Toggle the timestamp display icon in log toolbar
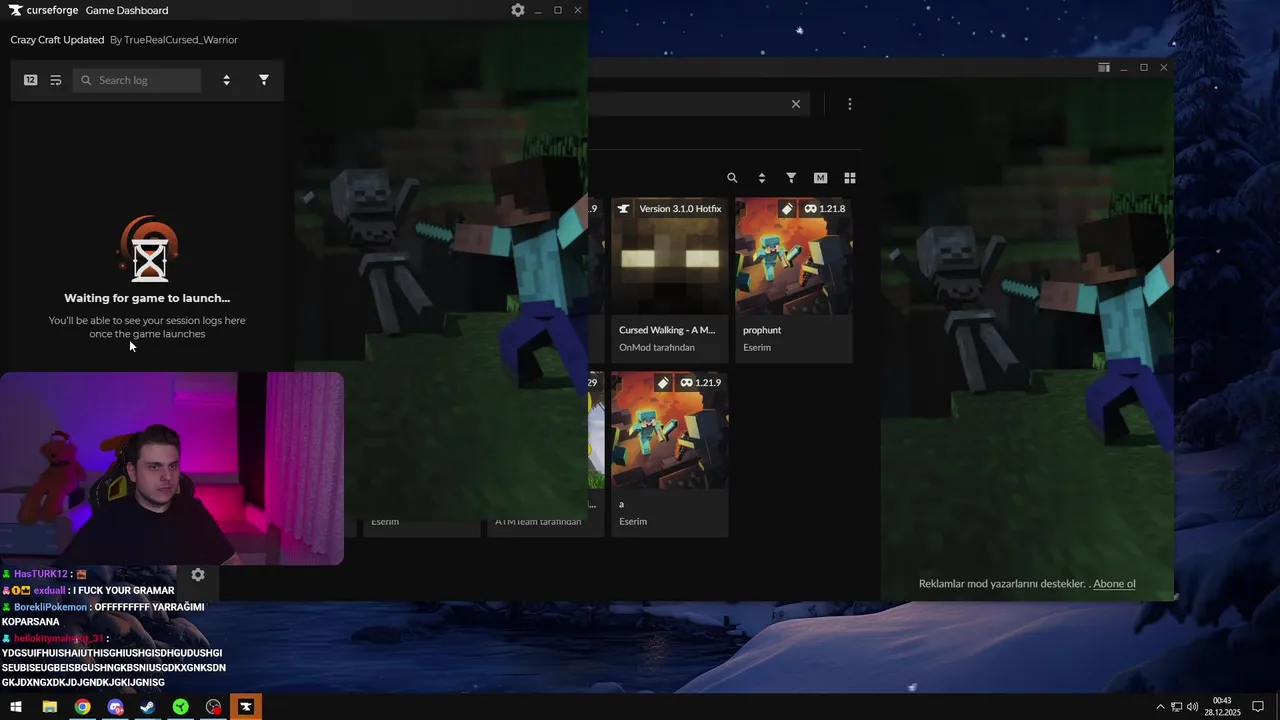This screenshot has height=720, width=1280. (31, 80)
